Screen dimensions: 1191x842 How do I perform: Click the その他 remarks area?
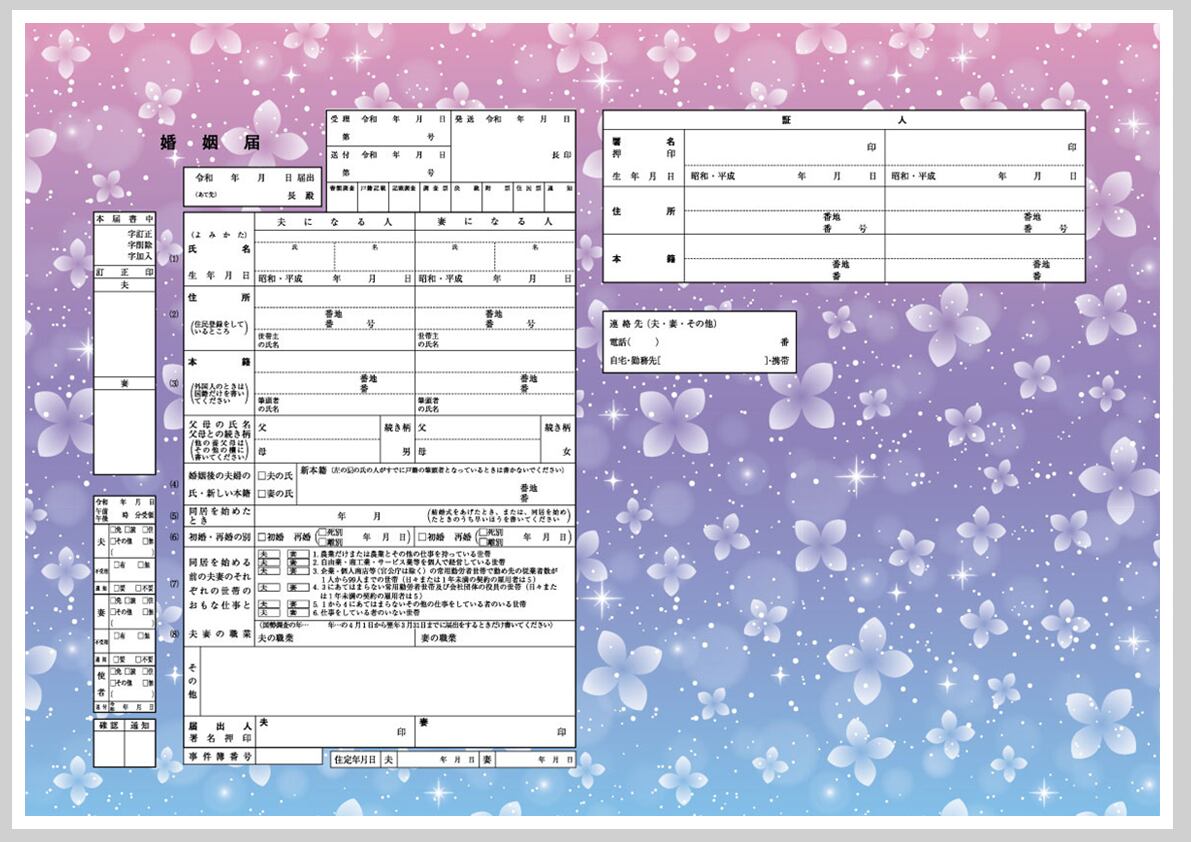387,681
